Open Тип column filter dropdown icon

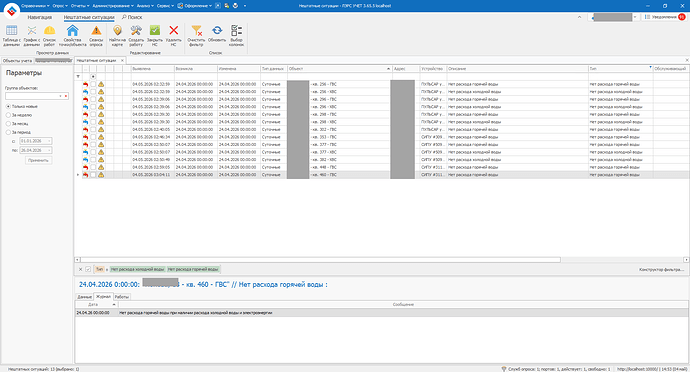(x=650, y=67)
